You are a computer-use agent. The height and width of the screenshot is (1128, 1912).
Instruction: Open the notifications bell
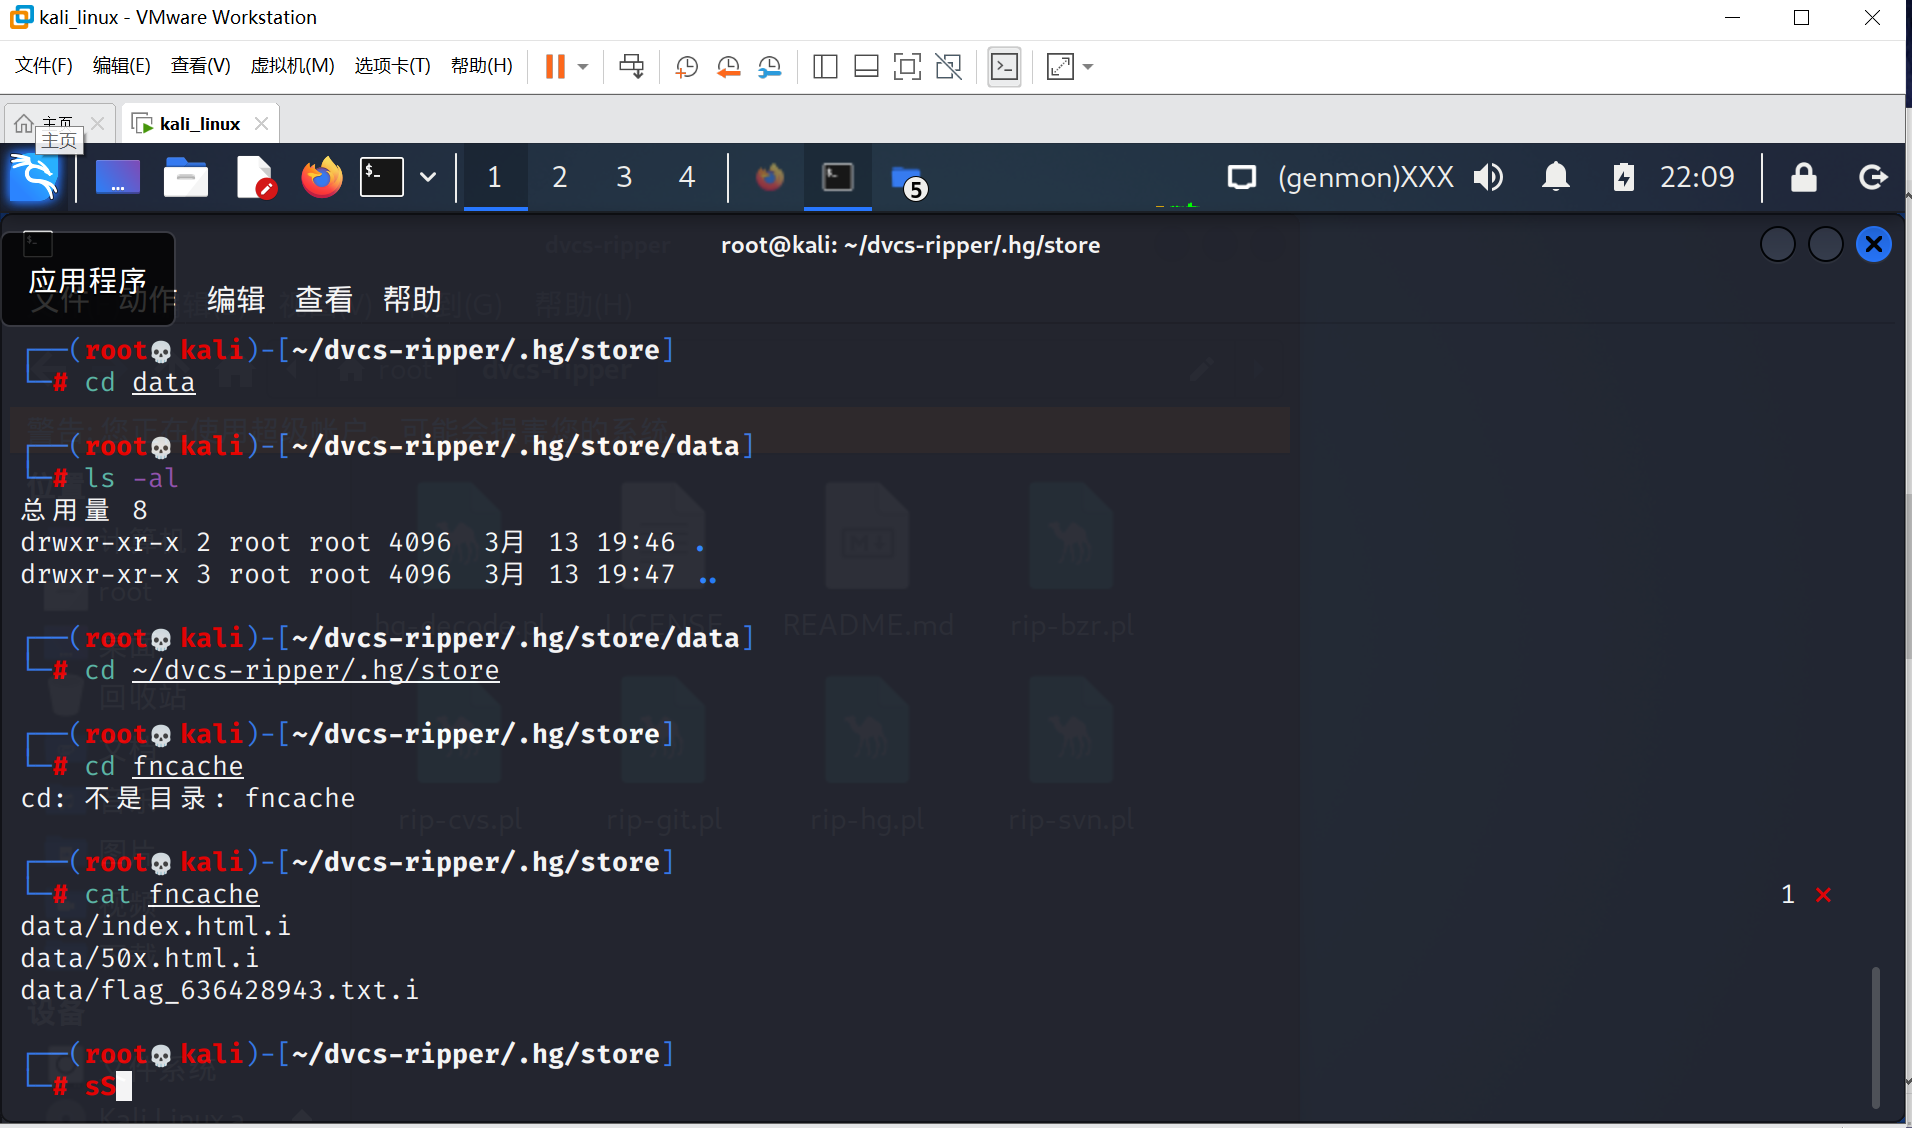coord(1555,178)
